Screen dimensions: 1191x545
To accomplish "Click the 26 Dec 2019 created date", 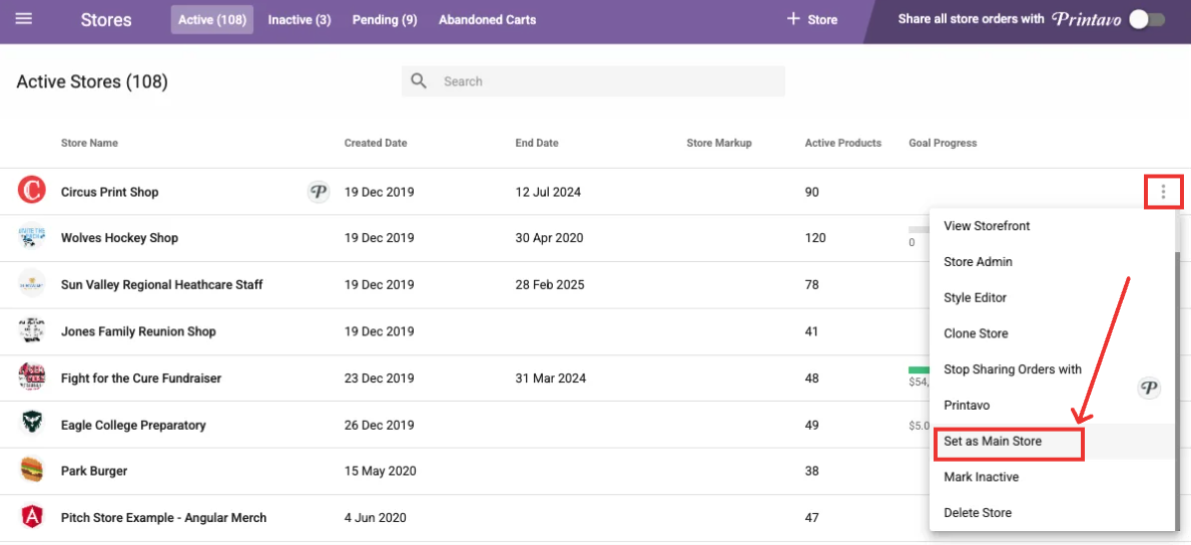I will coord(379,425).
